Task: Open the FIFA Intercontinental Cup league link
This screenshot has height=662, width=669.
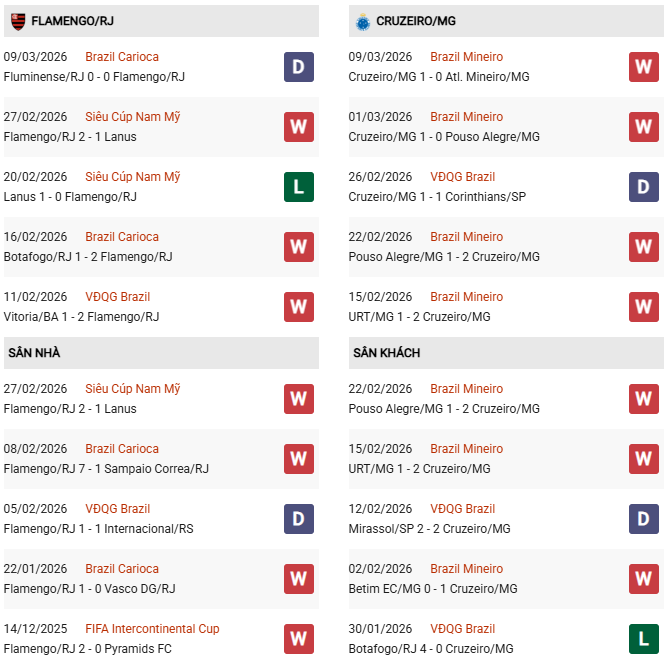Action: click(x=152, y=629)
